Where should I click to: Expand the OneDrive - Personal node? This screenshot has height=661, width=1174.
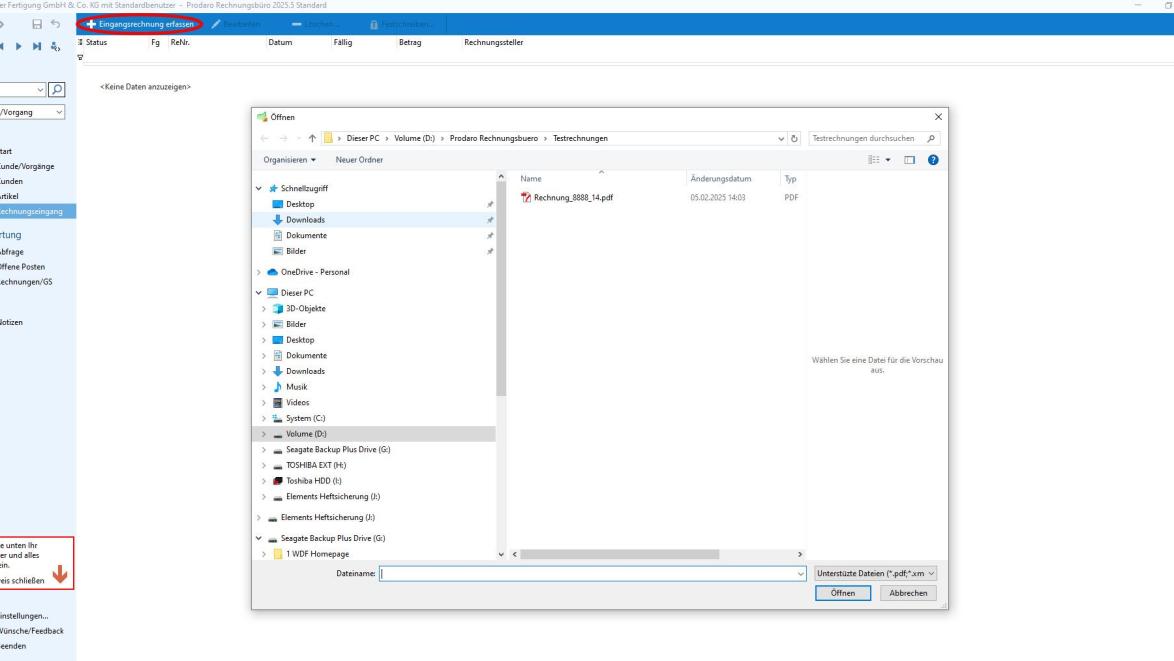coord(259,272)
